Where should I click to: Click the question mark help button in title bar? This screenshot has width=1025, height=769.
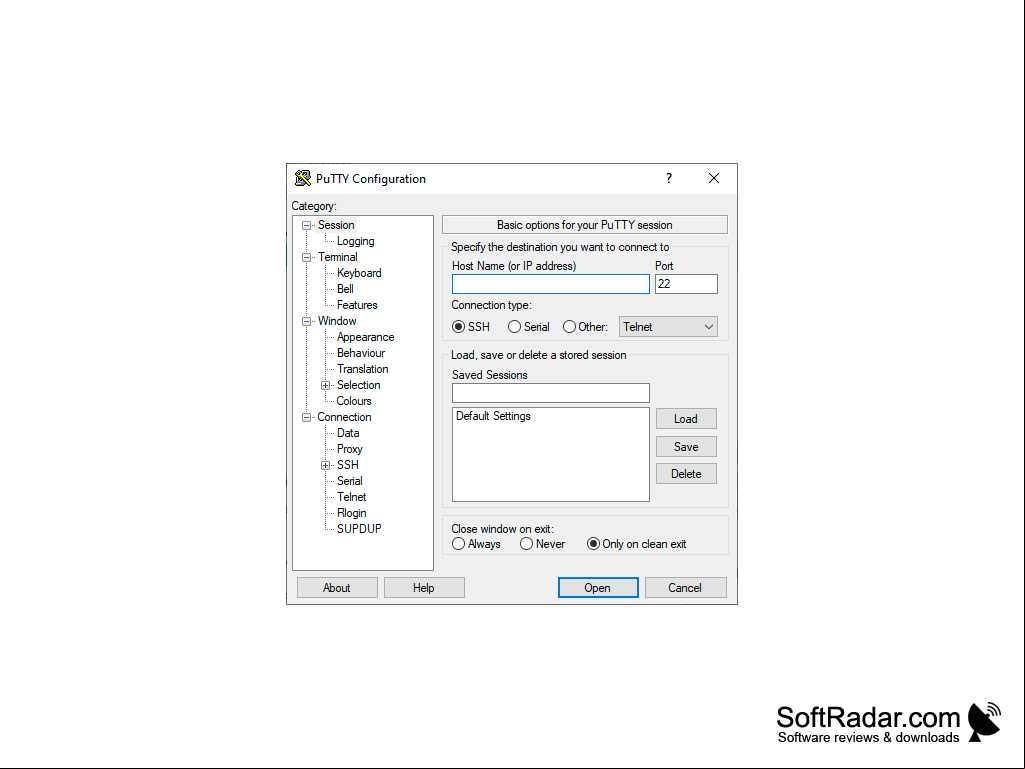tap(669, 179)
